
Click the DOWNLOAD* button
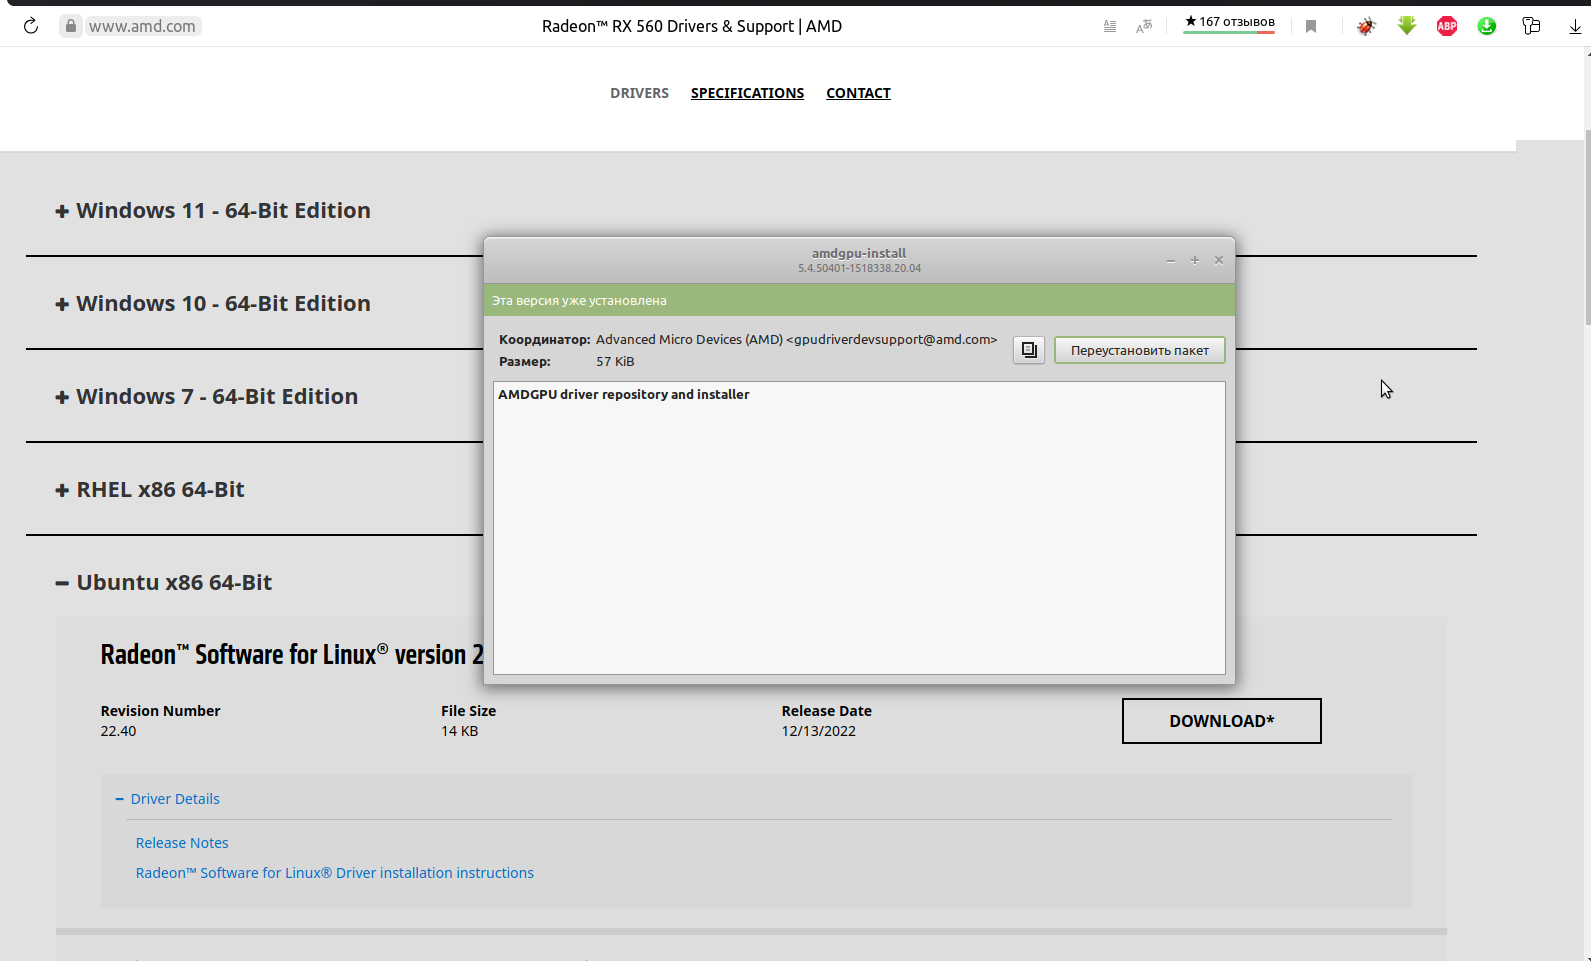point(1221,721)
